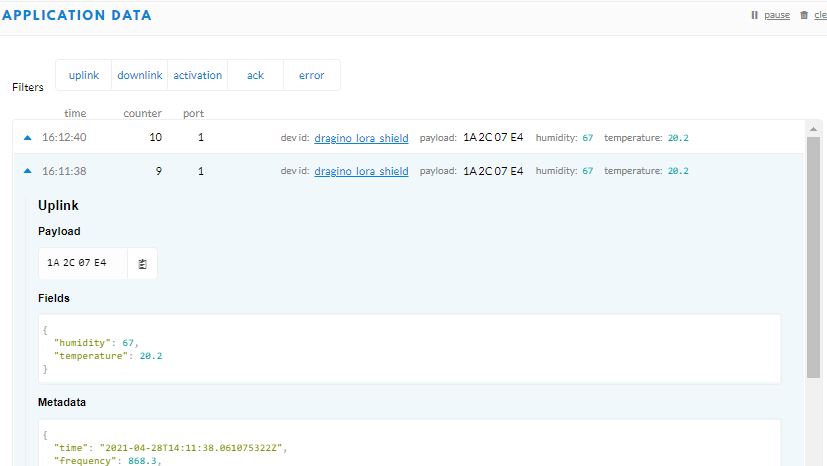
Task: Click the pause icon in the header
Action: pos(754,15)
